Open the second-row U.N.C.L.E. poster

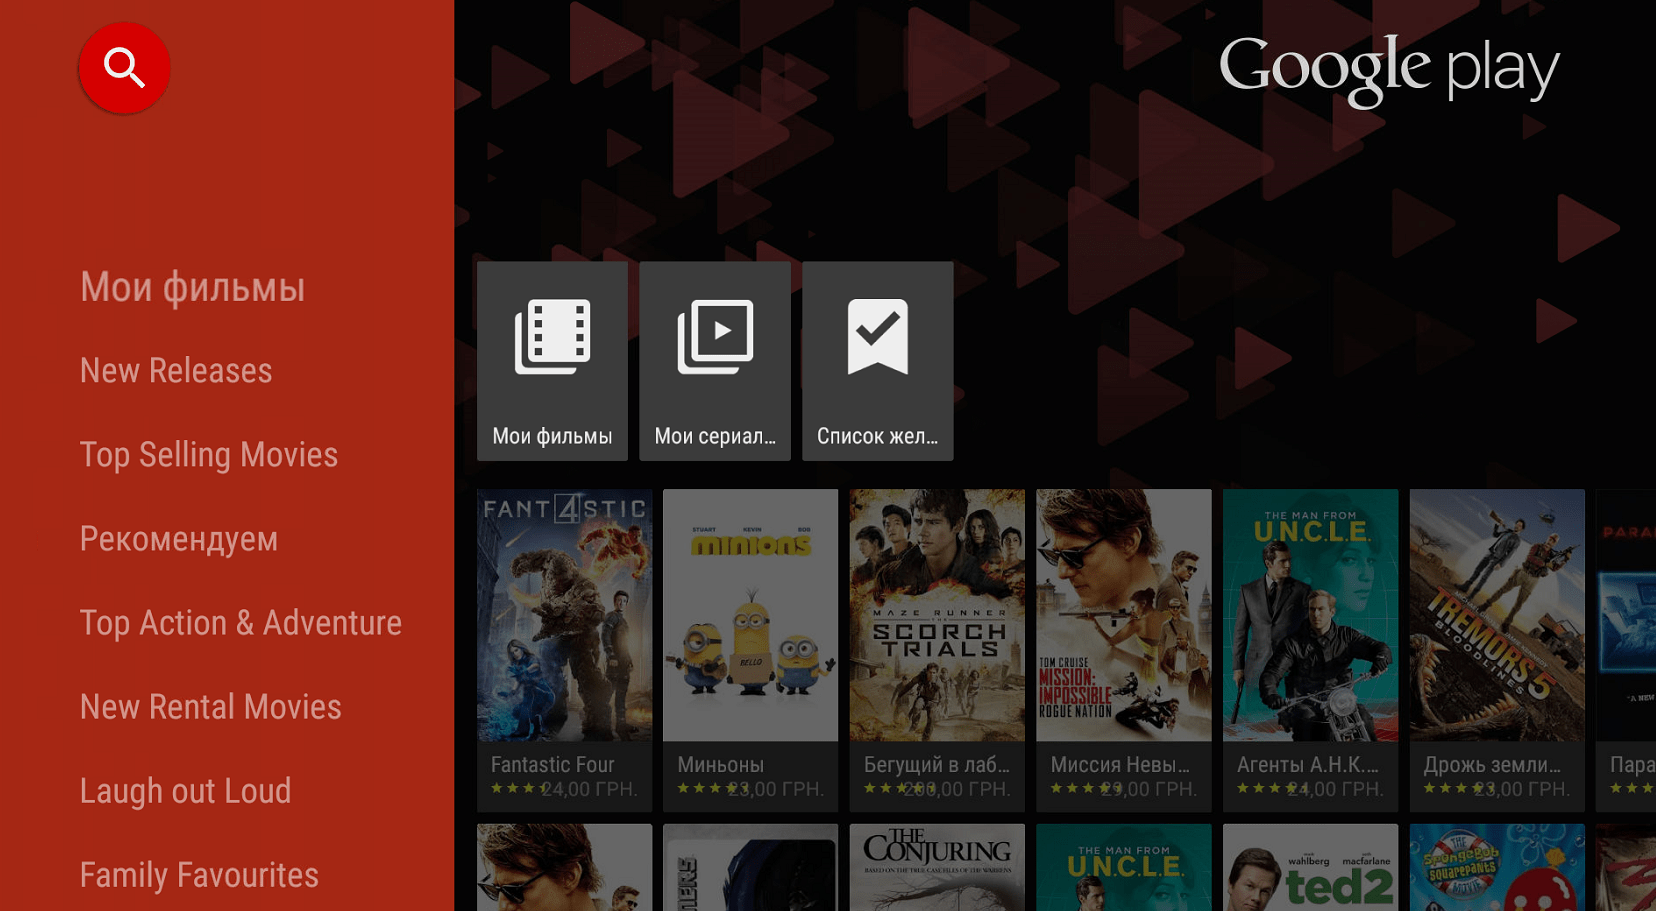(1124, 867)
